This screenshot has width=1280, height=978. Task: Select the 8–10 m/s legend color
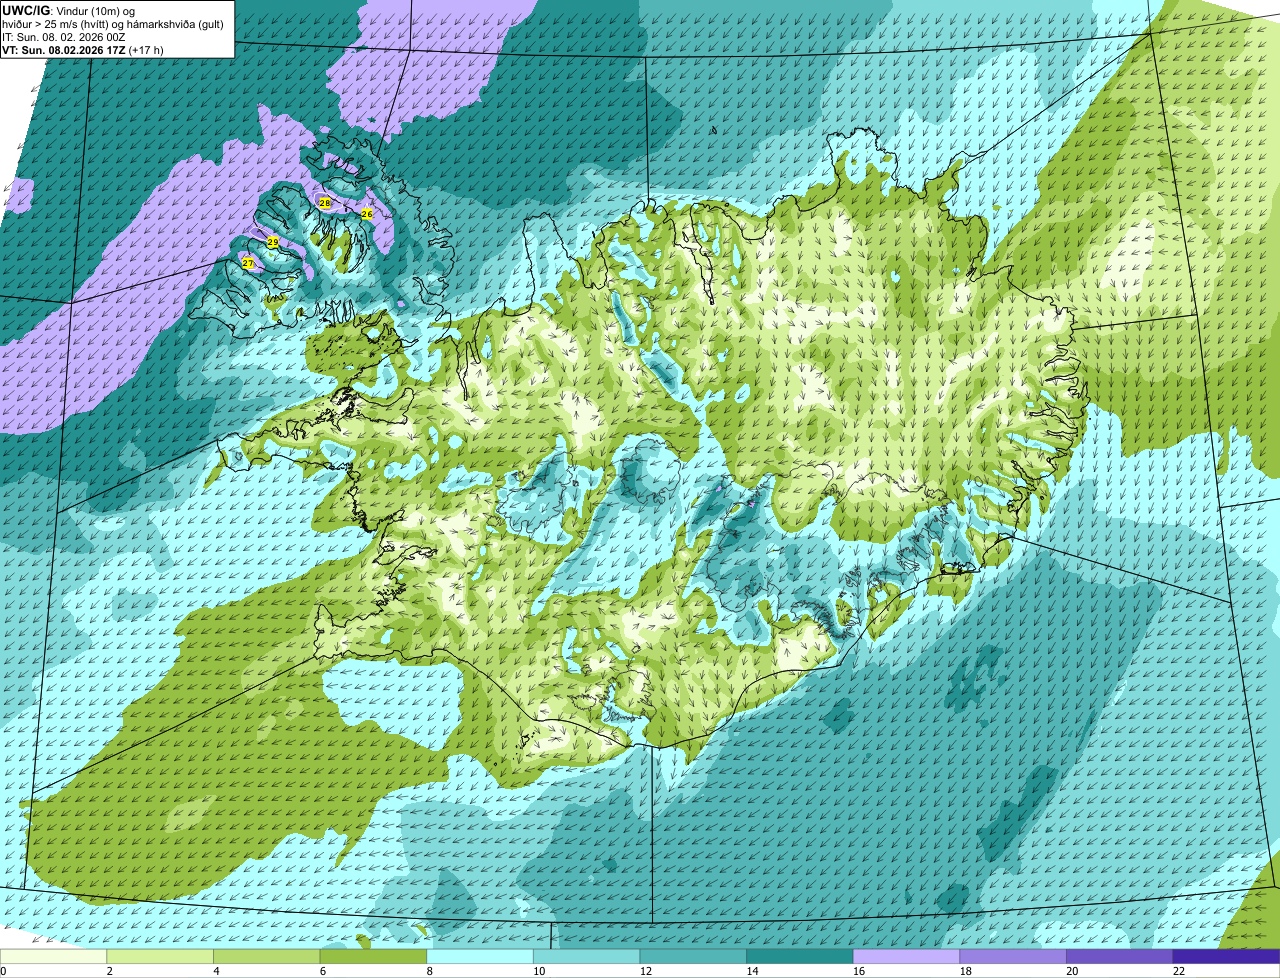[x=480, y=956]
